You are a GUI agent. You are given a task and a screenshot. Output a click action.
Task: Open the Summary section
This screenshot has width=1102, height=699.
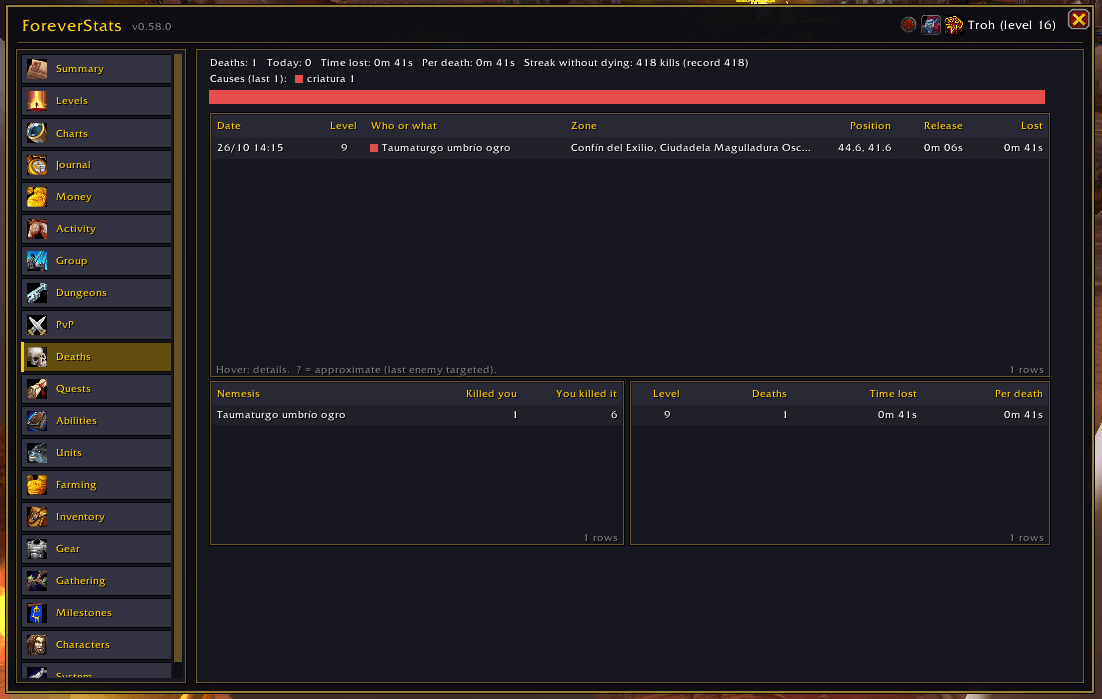tap(96, 69)
